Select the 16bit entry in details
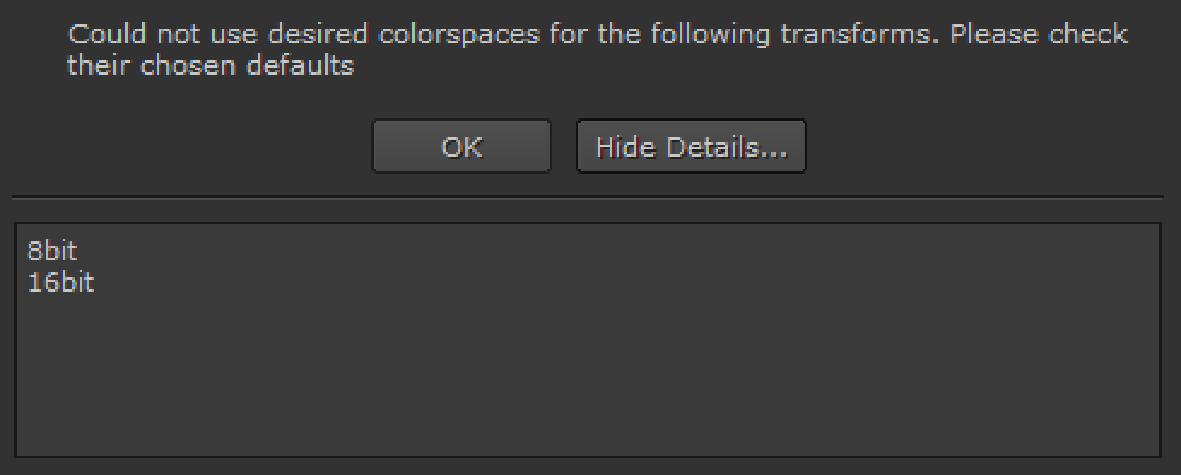This screenshot has height=475, width=1181. [x=61, y=282]
